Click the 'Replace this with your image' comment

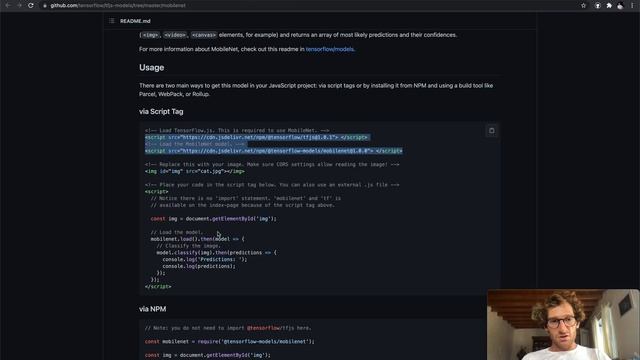tap(272, 164)
